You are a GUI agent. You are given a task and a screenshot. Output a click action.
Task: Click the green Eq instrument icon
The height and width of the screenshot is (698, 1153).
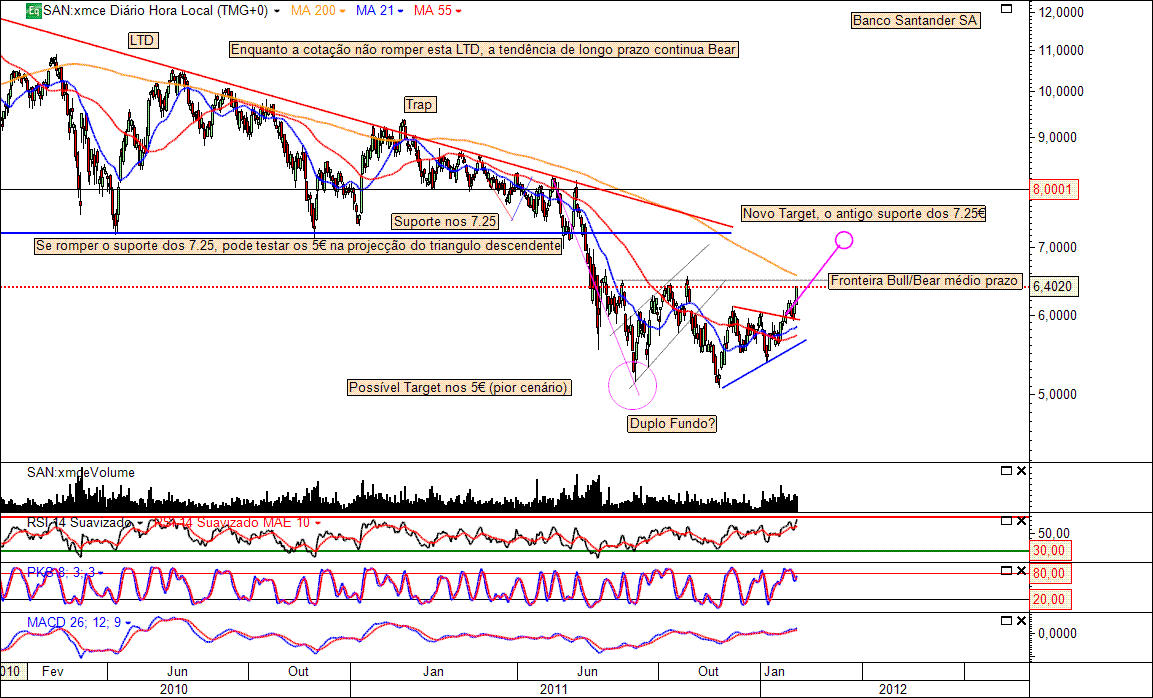pos(34,11)
